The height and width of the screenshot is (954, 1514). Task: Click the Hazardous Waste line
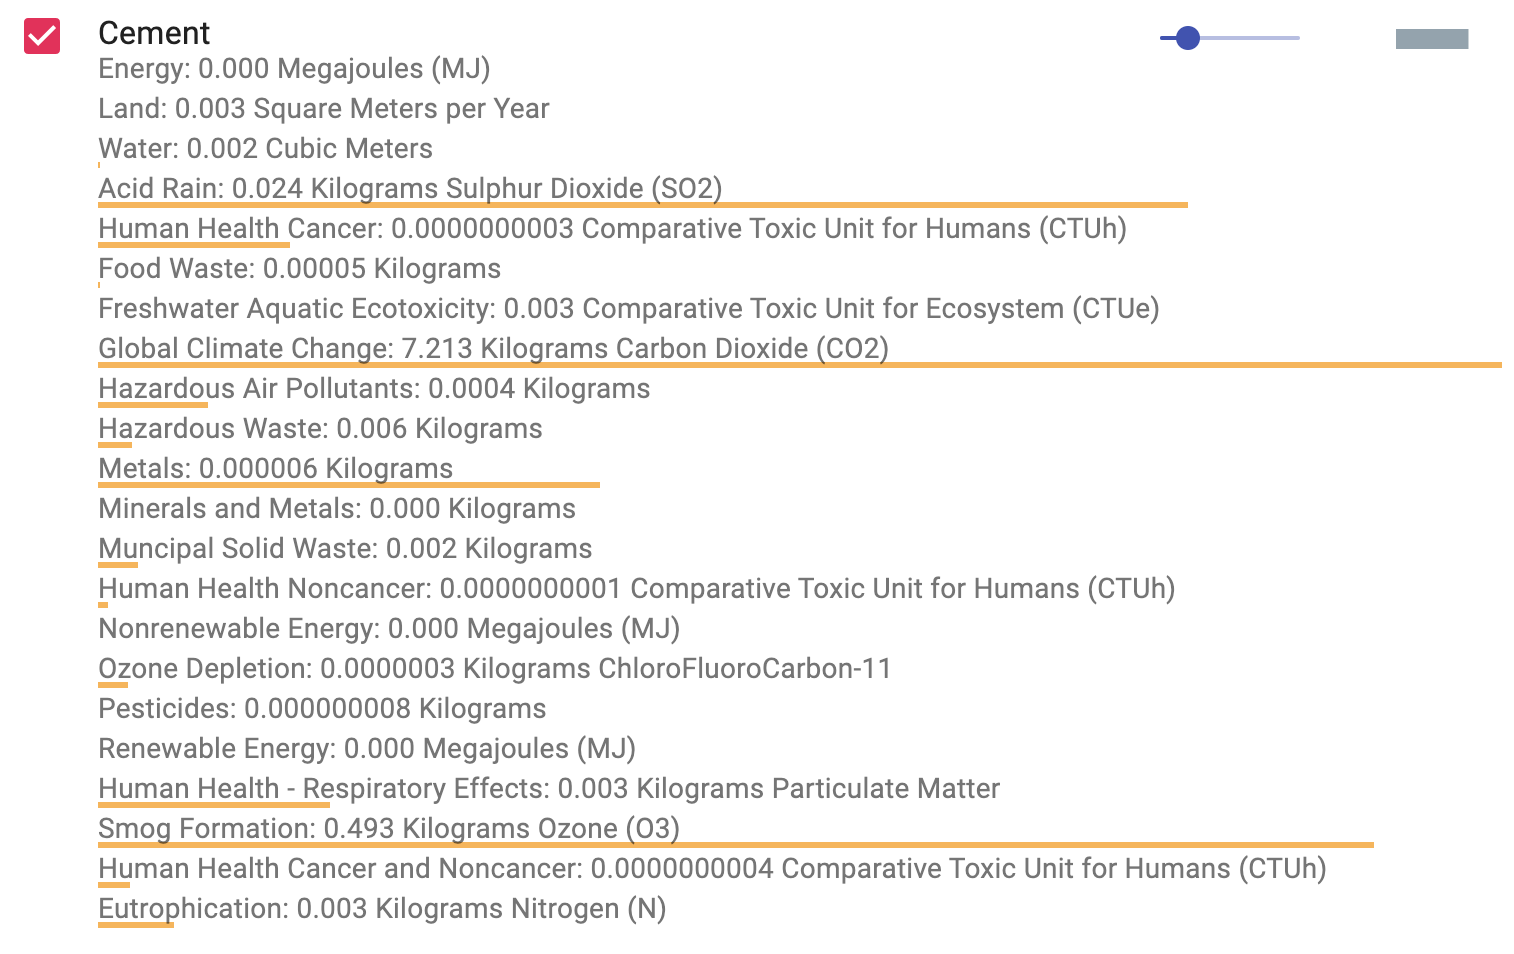click(320, 429)
